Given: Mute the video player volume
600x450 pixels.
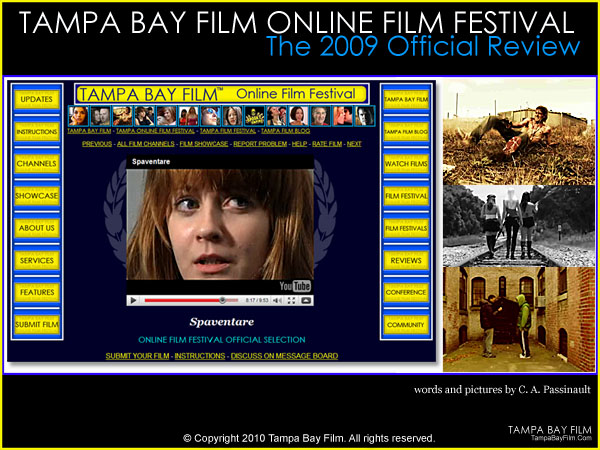Looking at the screenshot, I should pyautogui.click(x=277, y=300).
